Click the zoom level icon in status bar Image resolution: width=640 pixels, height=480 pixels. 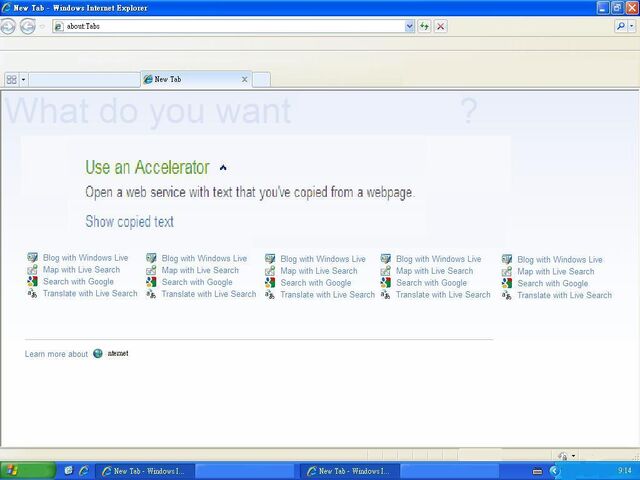click(563, 456)
